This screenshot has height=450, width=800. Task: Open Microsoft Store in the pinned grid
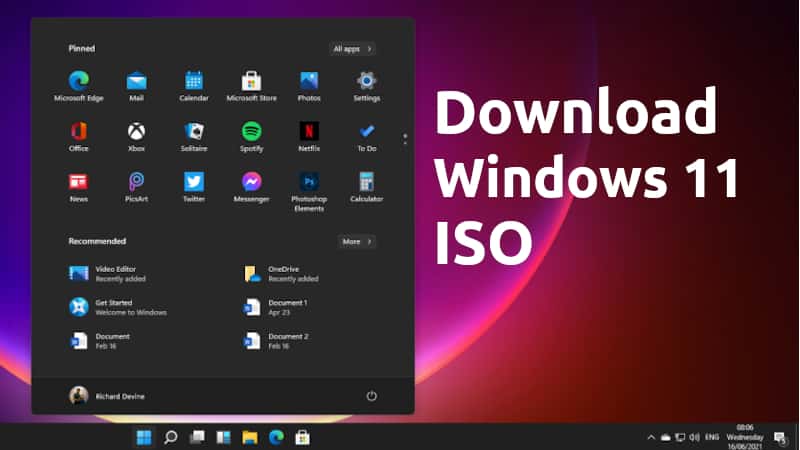tap(252, 86)
